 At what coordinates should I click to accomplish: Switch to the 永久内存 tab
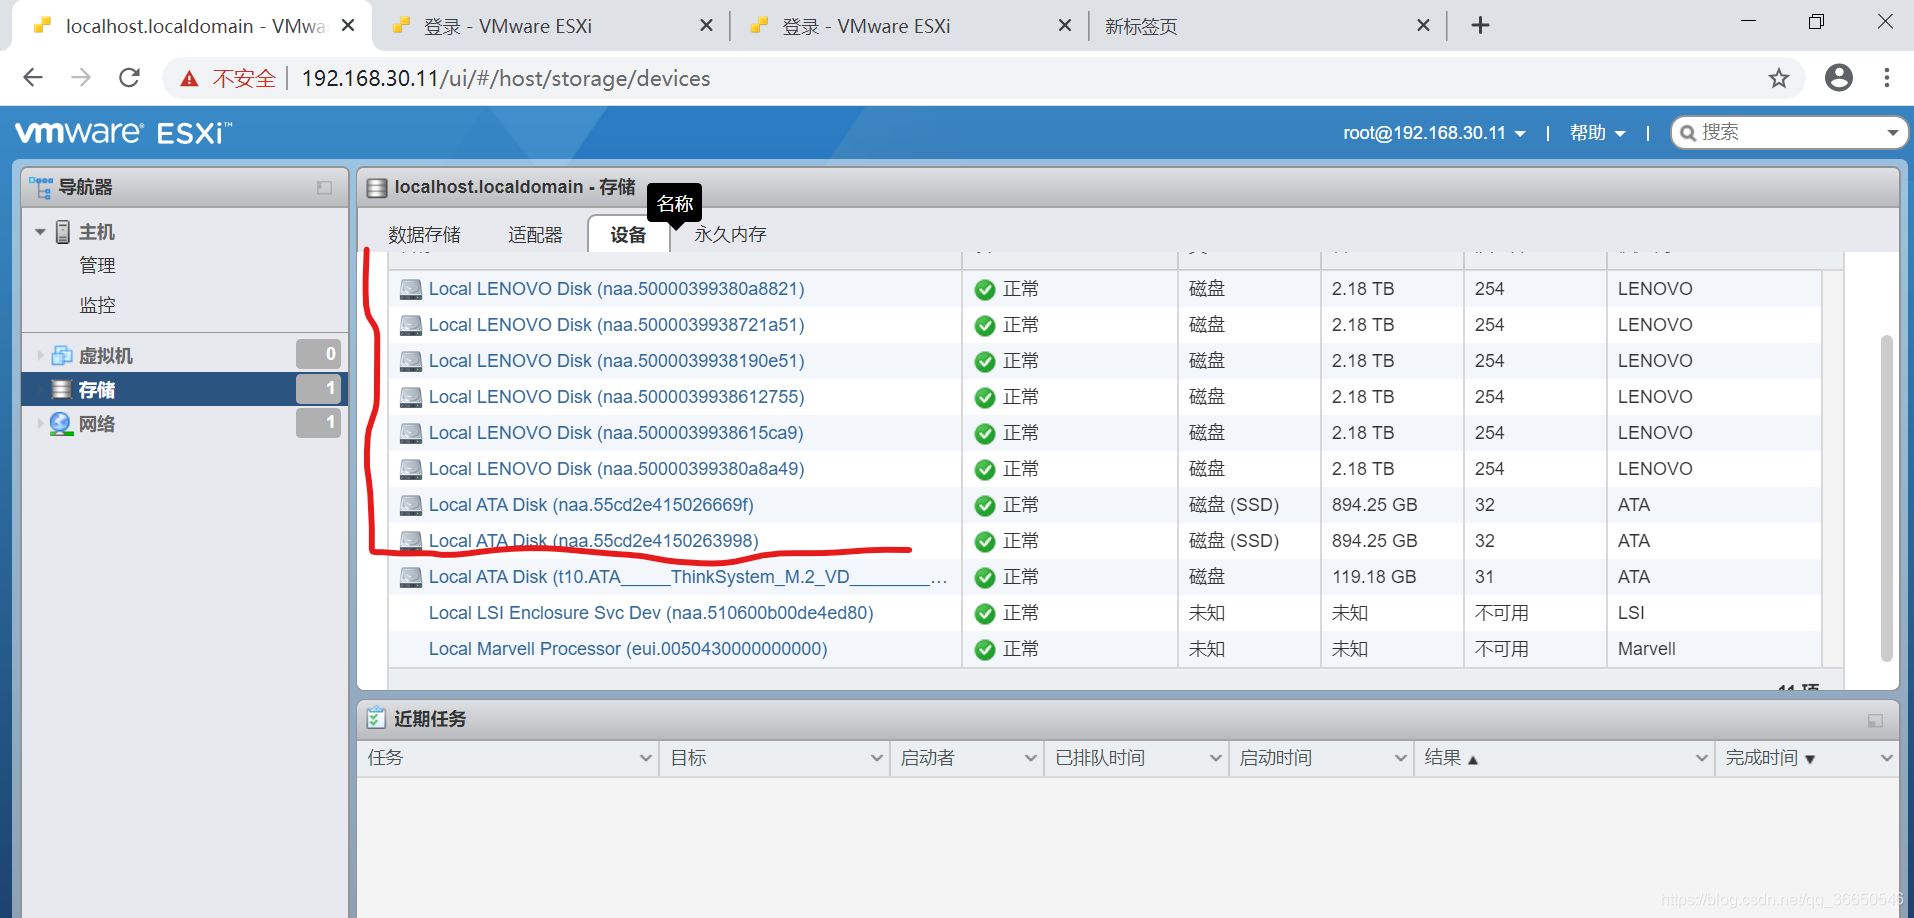click(x=730, y=234)
